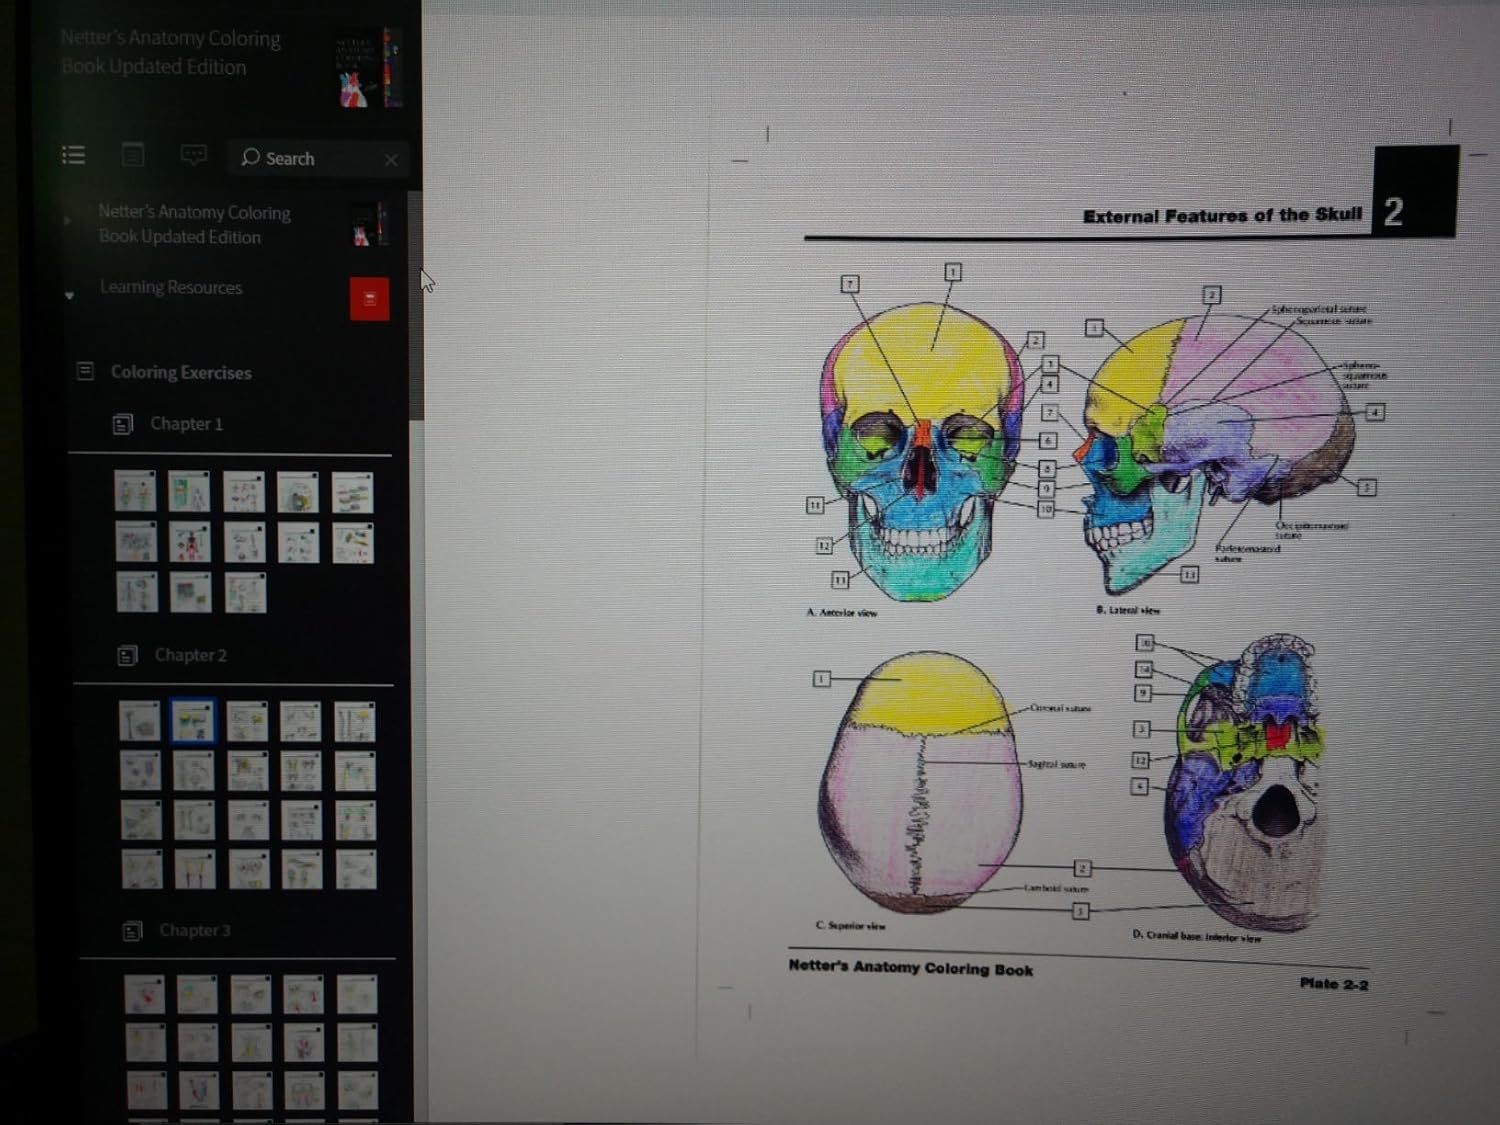Click the magnifier icon in the search box
Screen dimensions: 1500x1125
pyautogui.click(x=250, y=158)
